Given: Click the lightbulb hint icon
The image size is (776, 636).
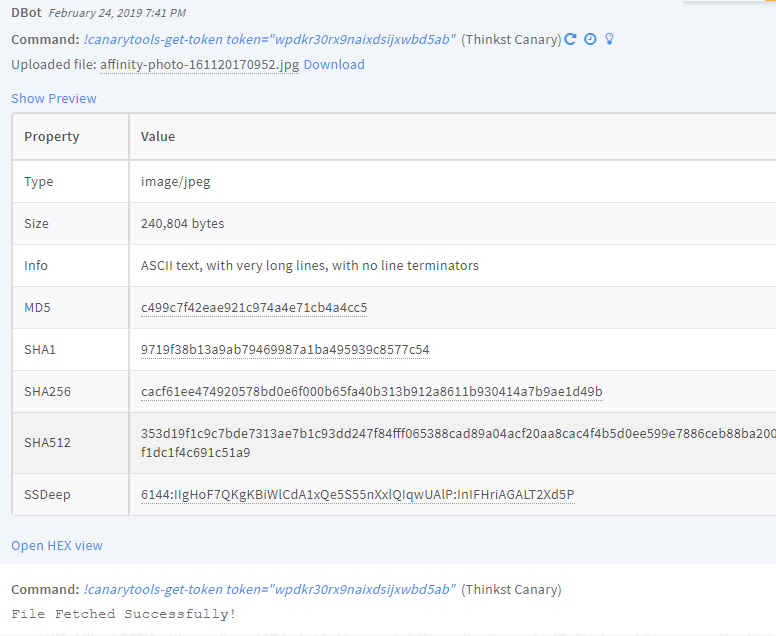Looking at the screenshot, I should click(x=609, y=39).
